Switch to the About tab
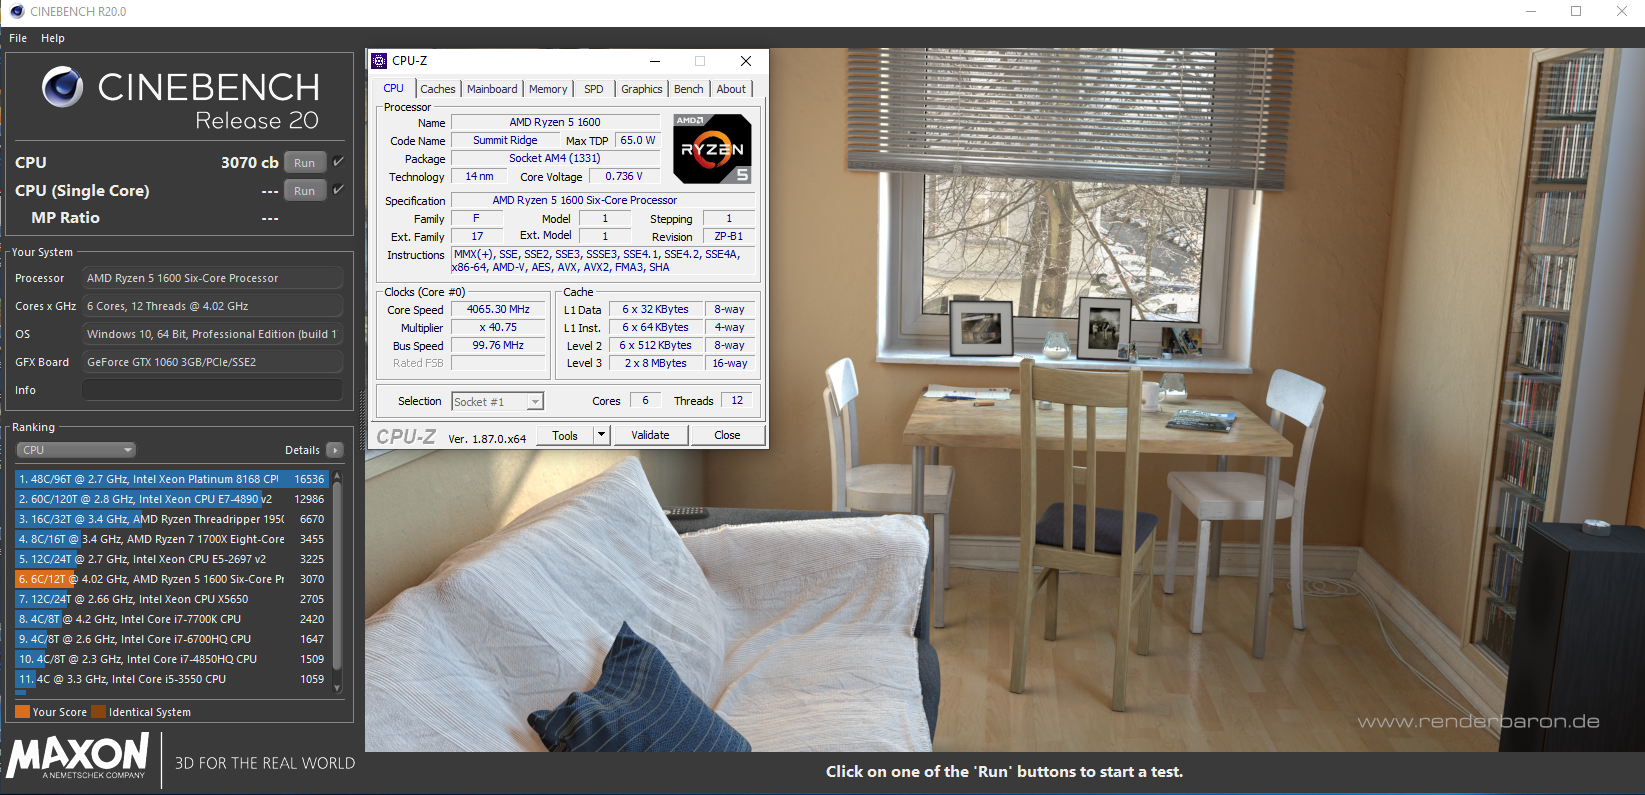This screenshot has height=795, width=1645. coord(731,89)
